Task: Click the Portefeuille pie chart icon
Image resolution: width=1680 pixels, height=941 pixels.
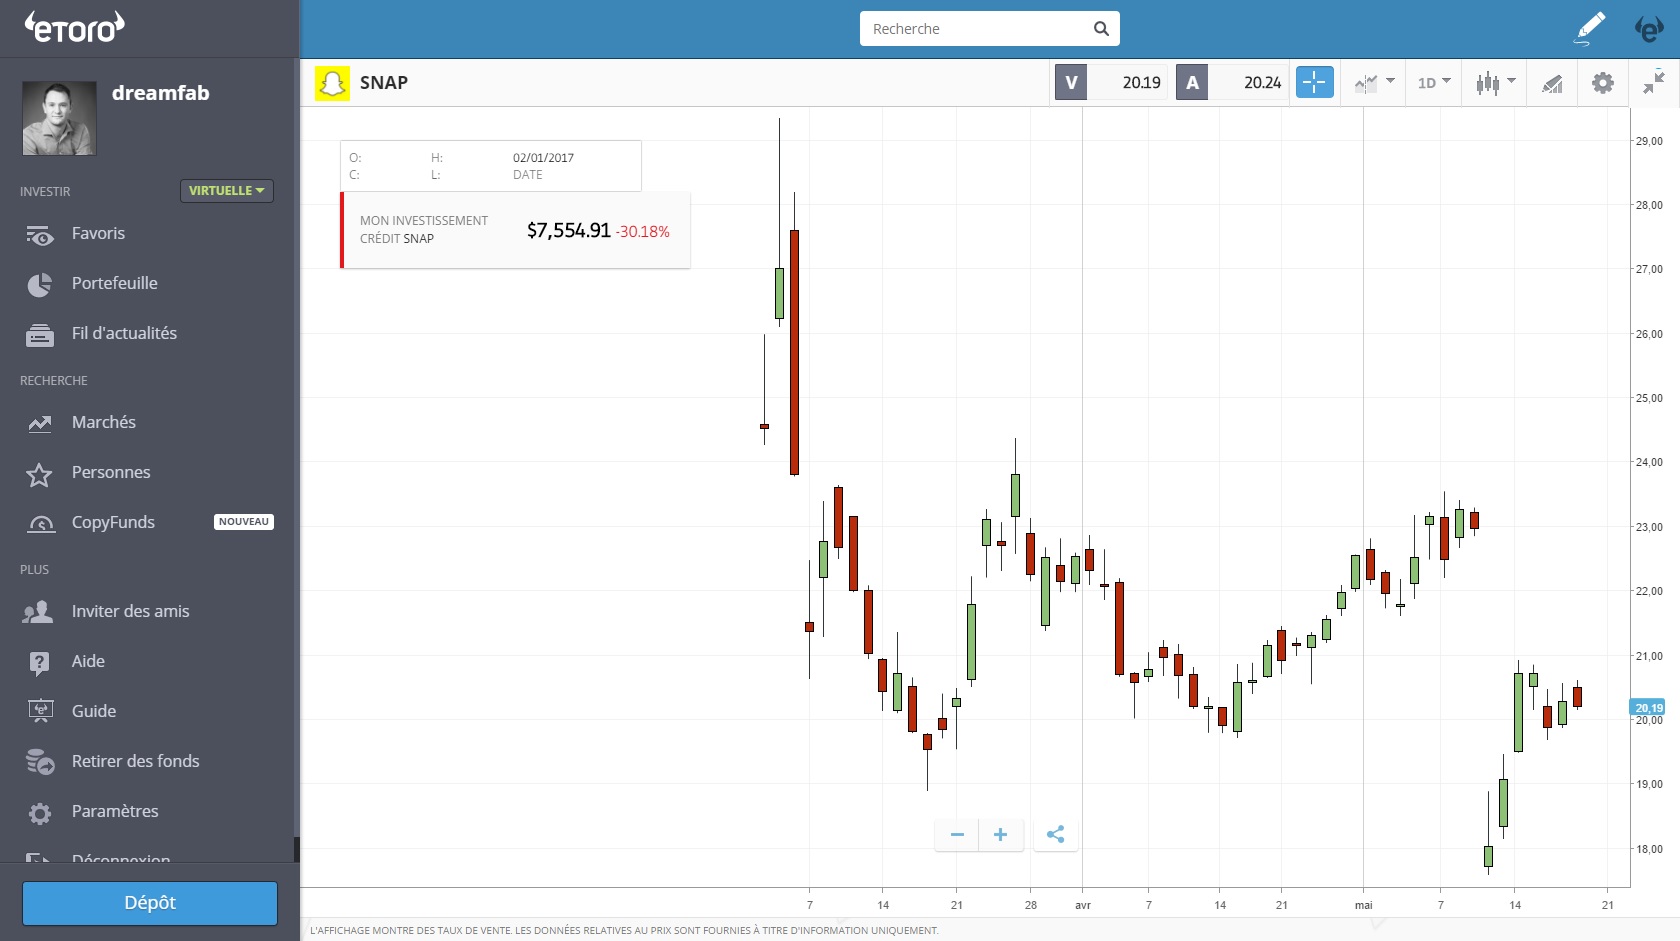Action: tap(39, 285)
